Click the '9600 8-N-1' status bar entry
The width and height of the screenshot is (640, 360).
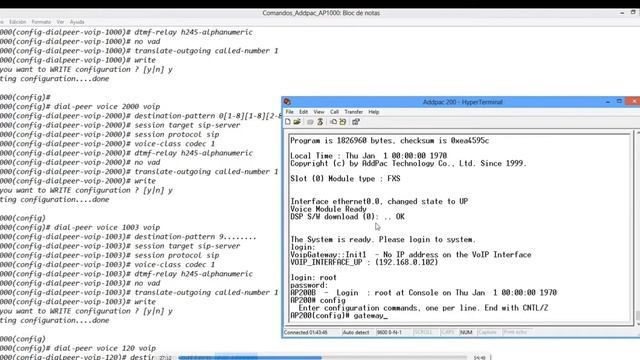coord(389,333)
